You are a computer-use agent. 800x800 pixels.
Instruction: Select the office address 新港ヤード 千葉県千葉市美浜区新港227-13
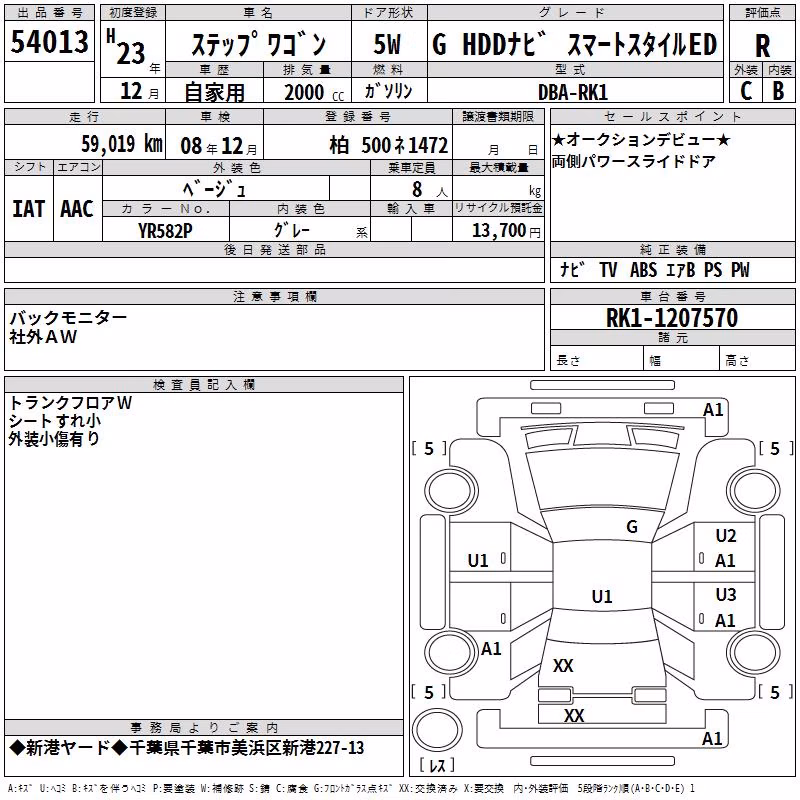(187, 748)
